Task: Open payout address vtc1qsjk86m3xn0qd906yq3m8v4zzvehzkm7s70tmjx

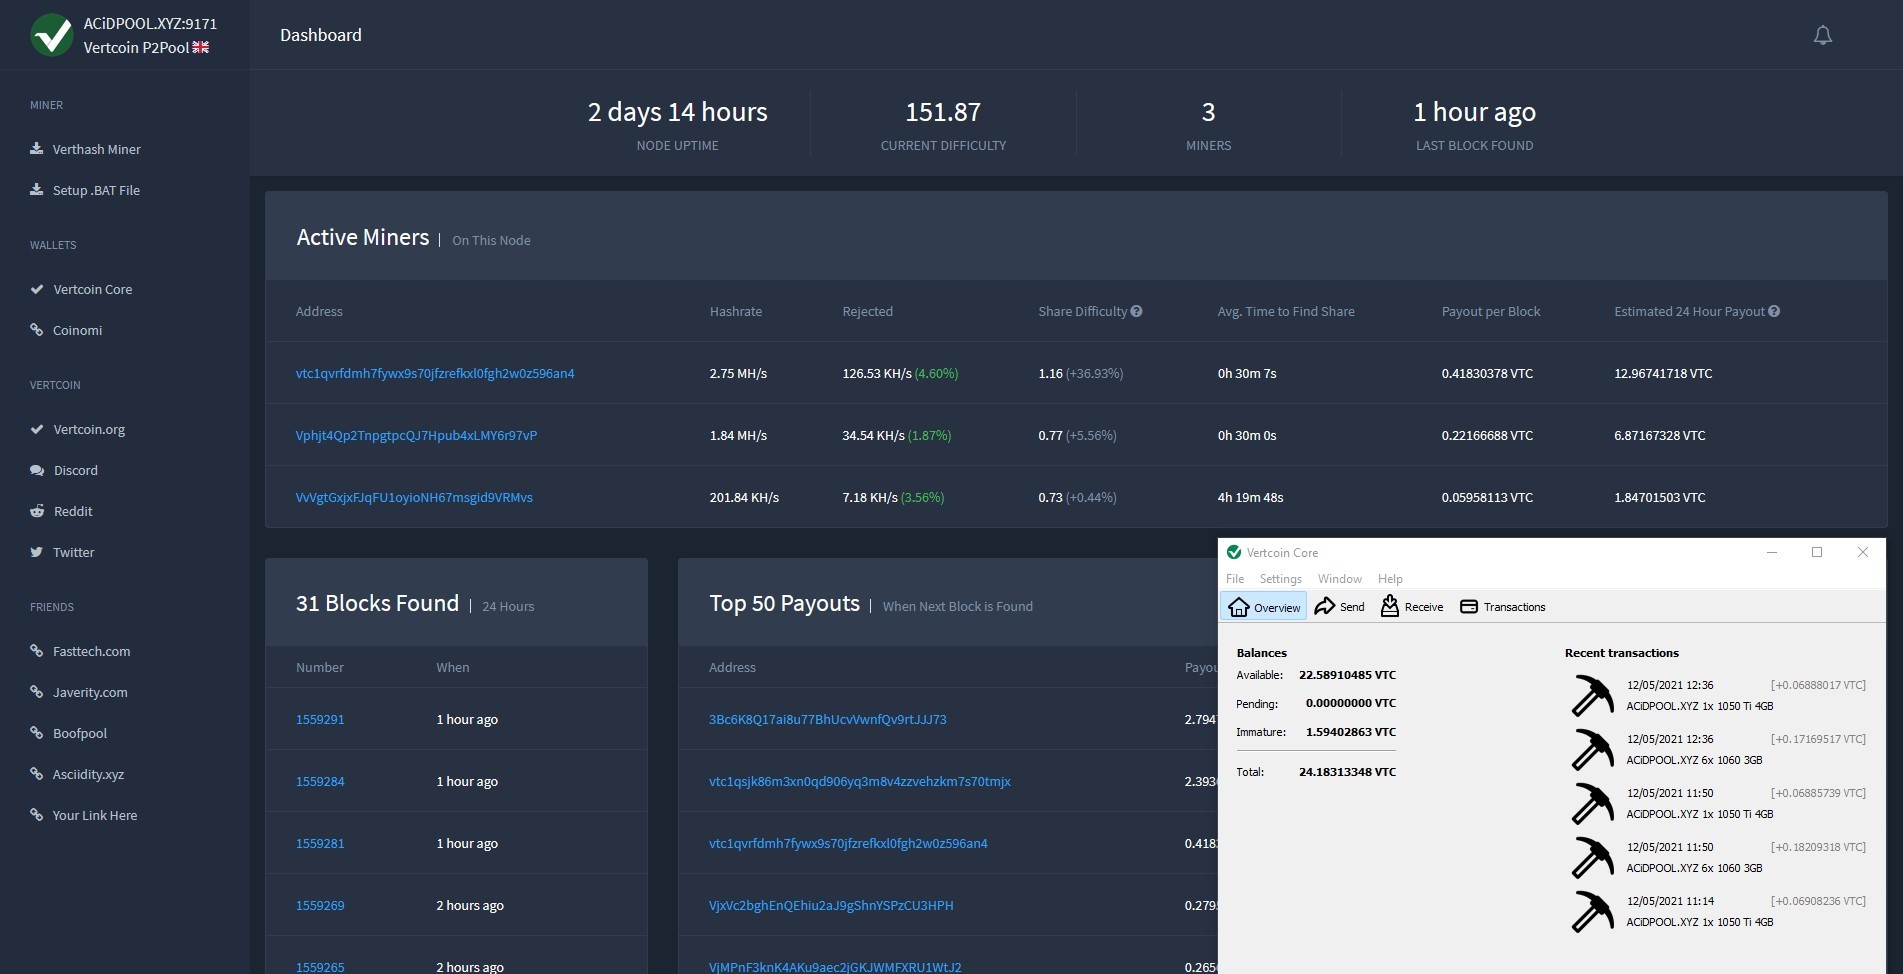Action: point(860,781)
